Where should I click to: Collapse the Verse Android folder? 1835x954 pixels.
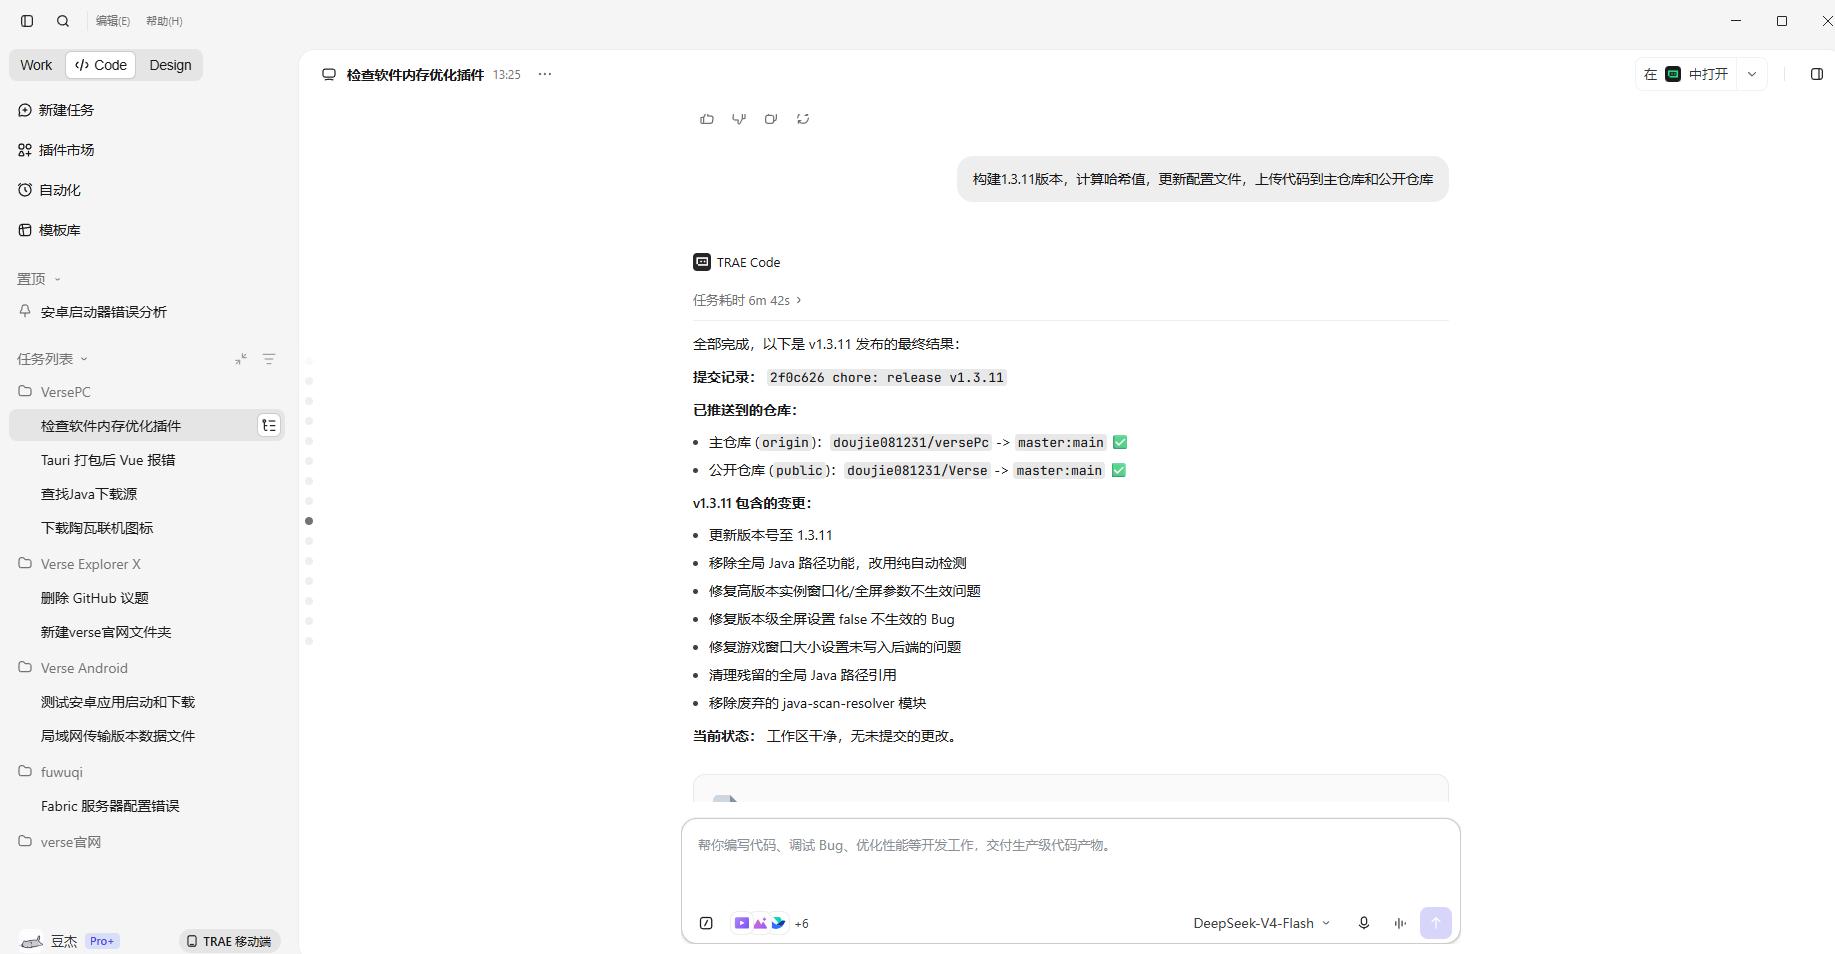[84, 668]
